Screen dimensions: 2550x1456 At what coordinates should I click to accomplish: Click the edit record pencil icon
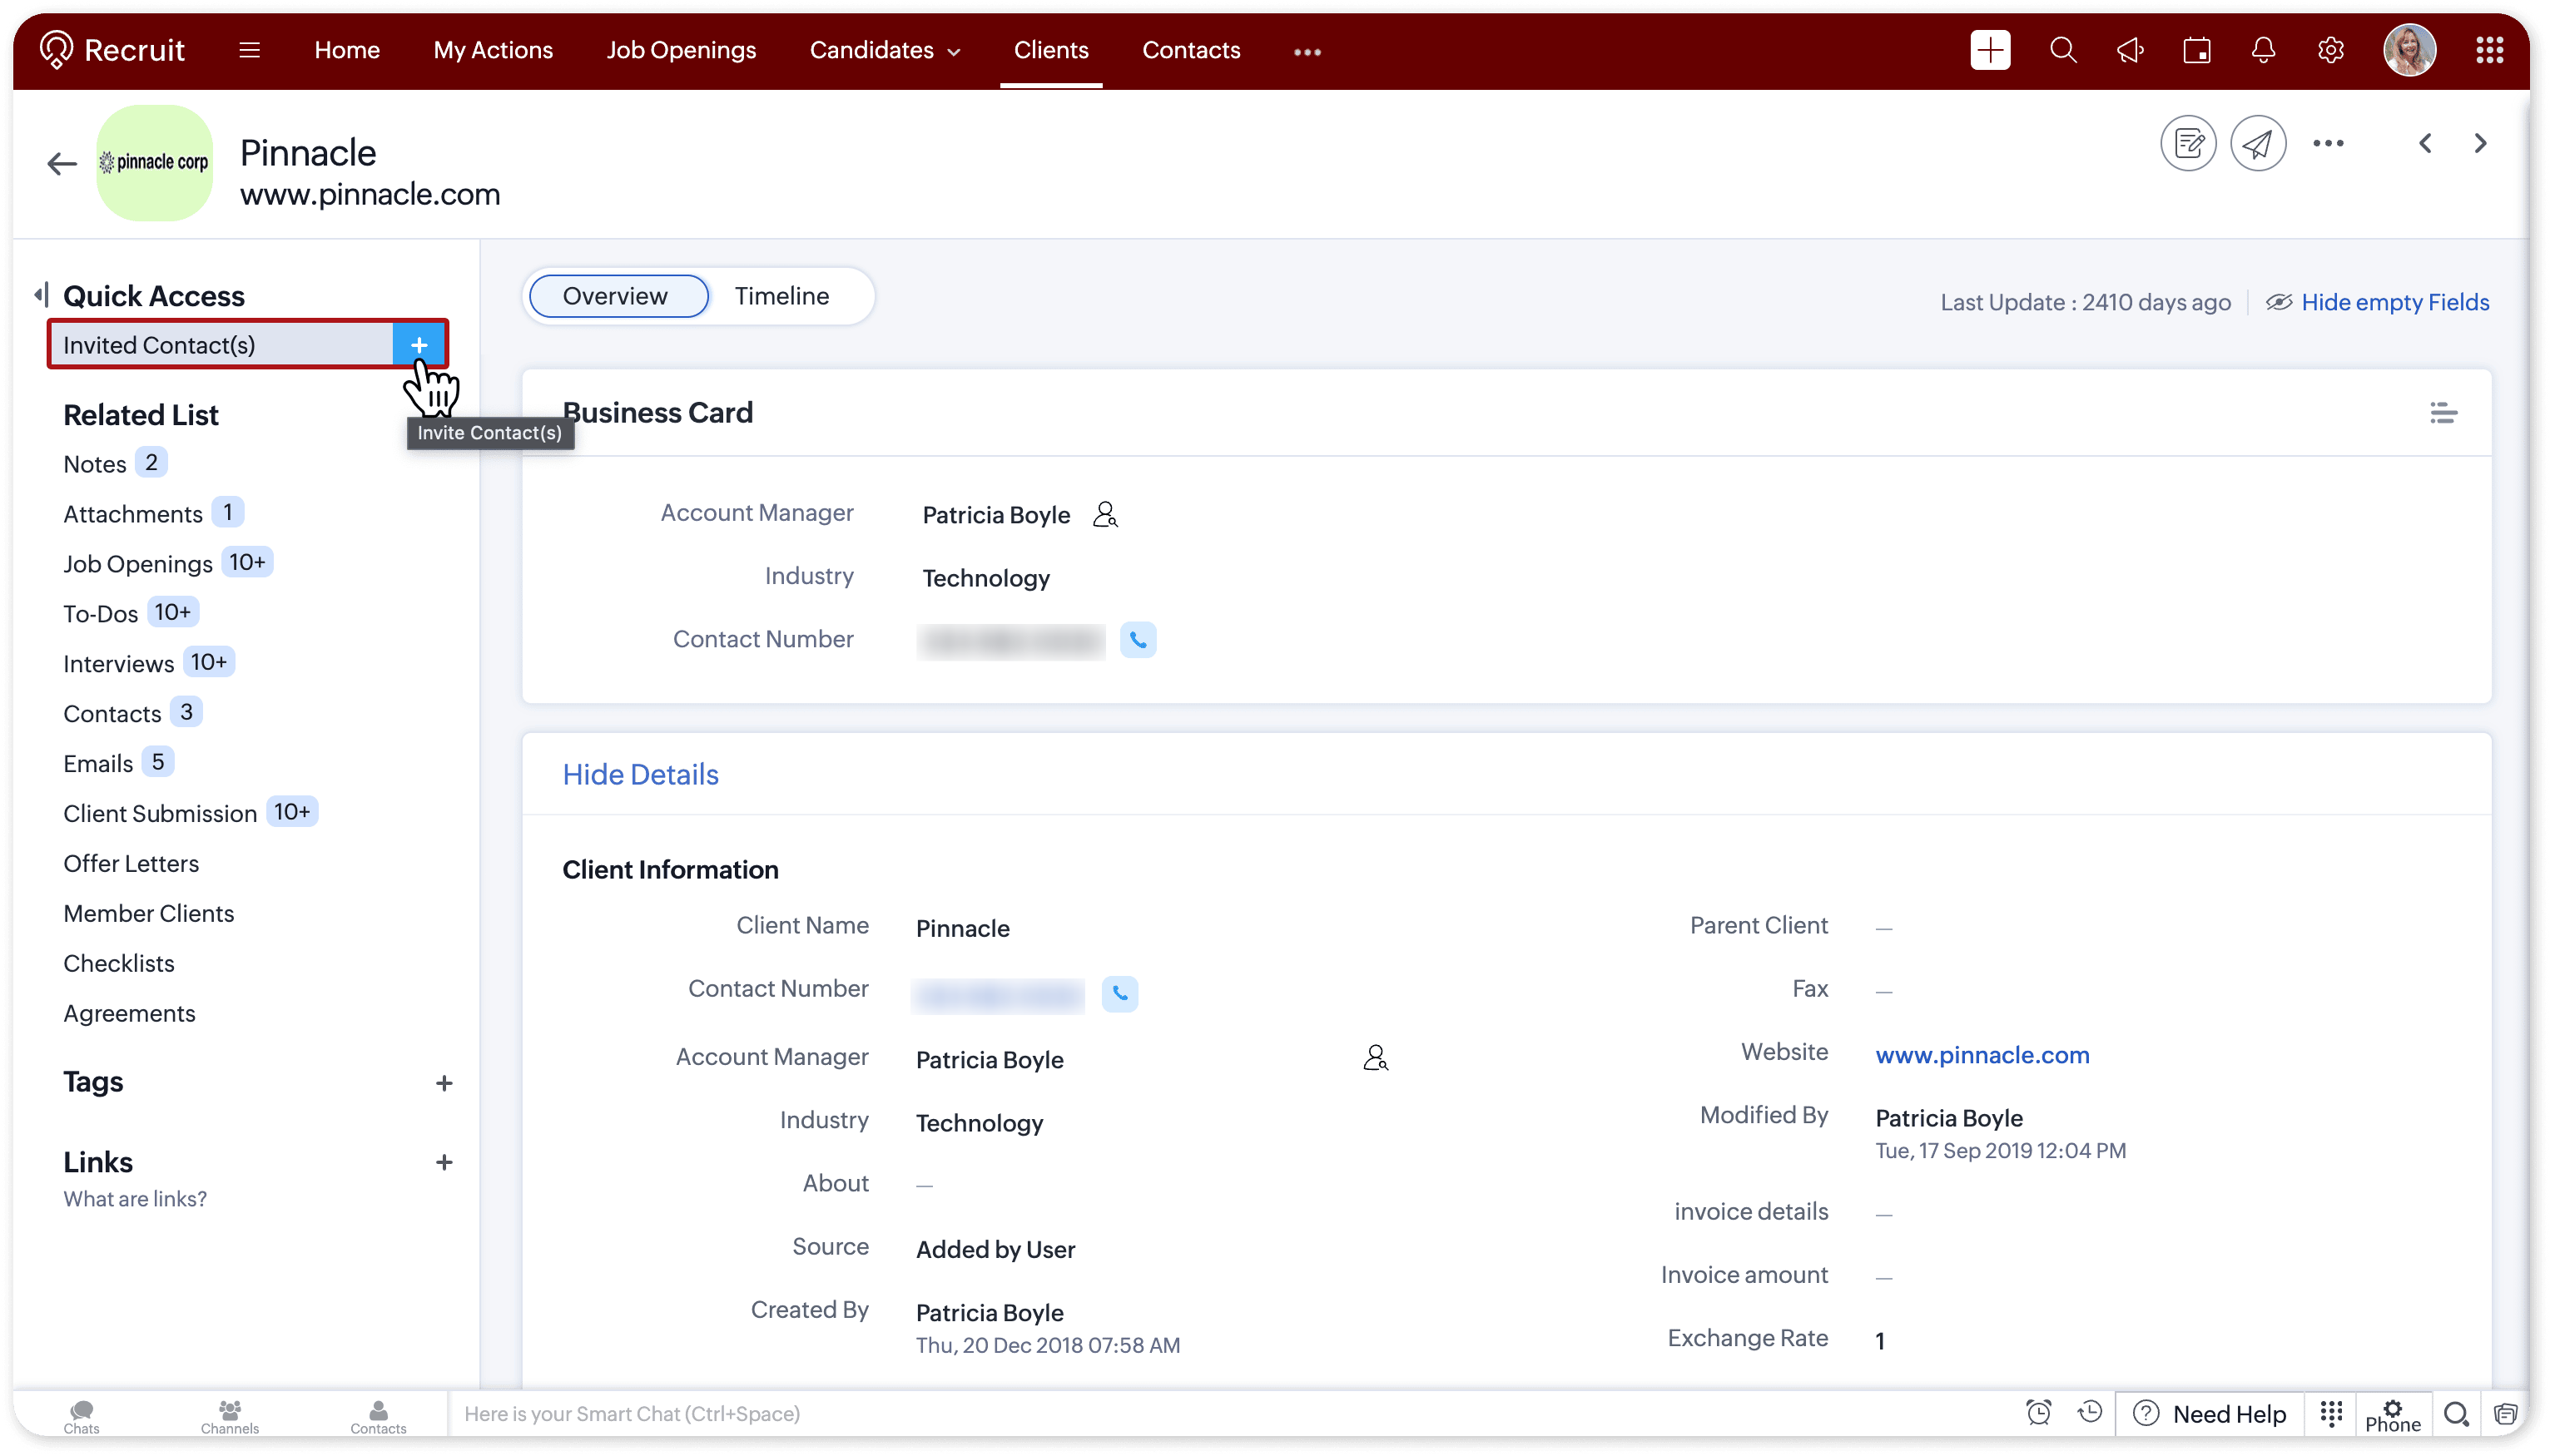coord(2188,144)
